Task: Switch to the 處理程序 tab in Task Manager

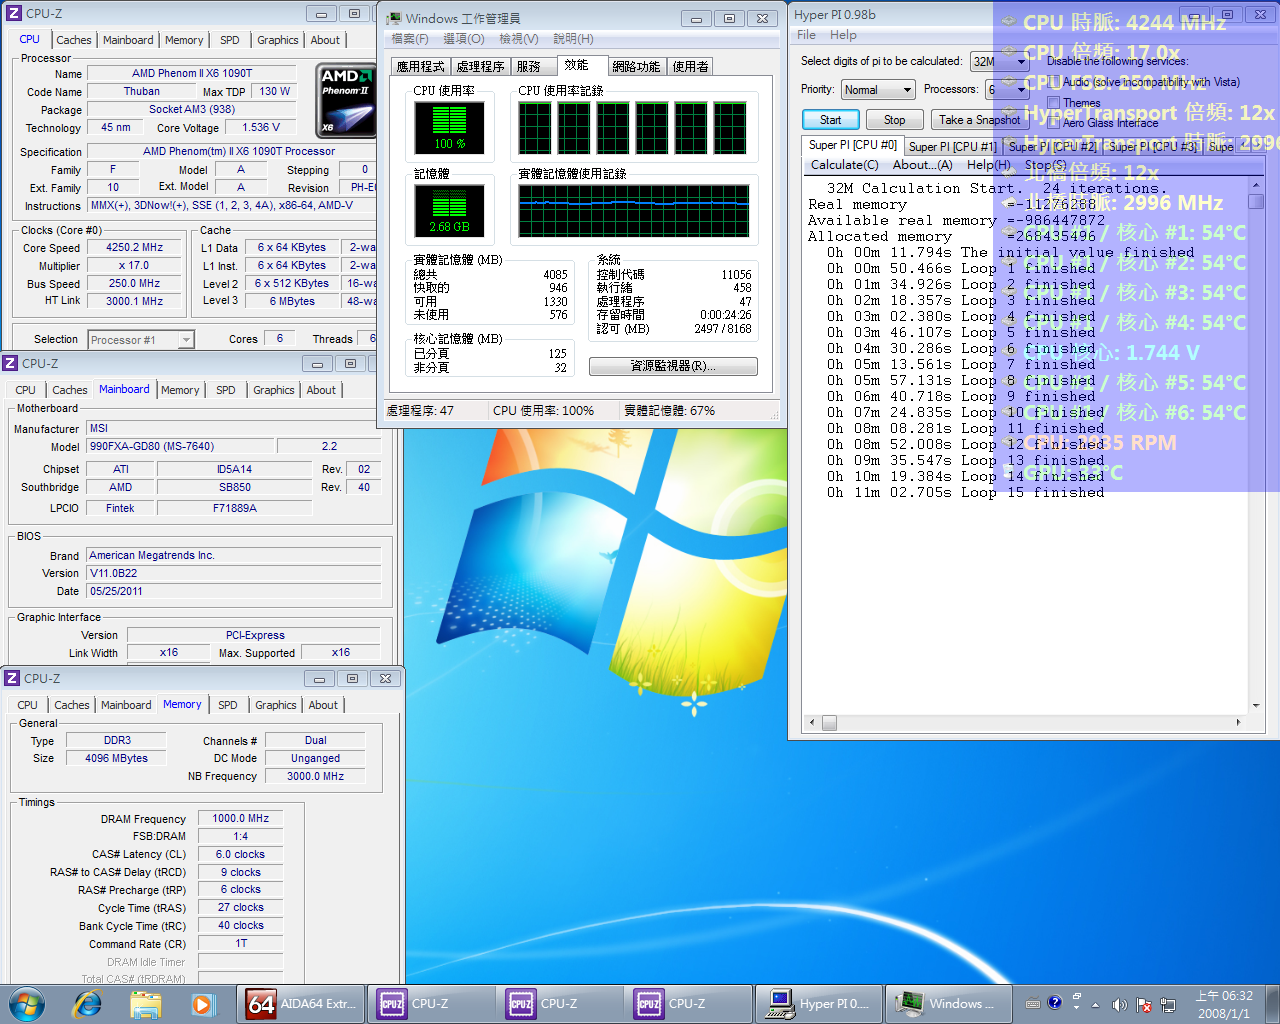Action: (480, 66)
